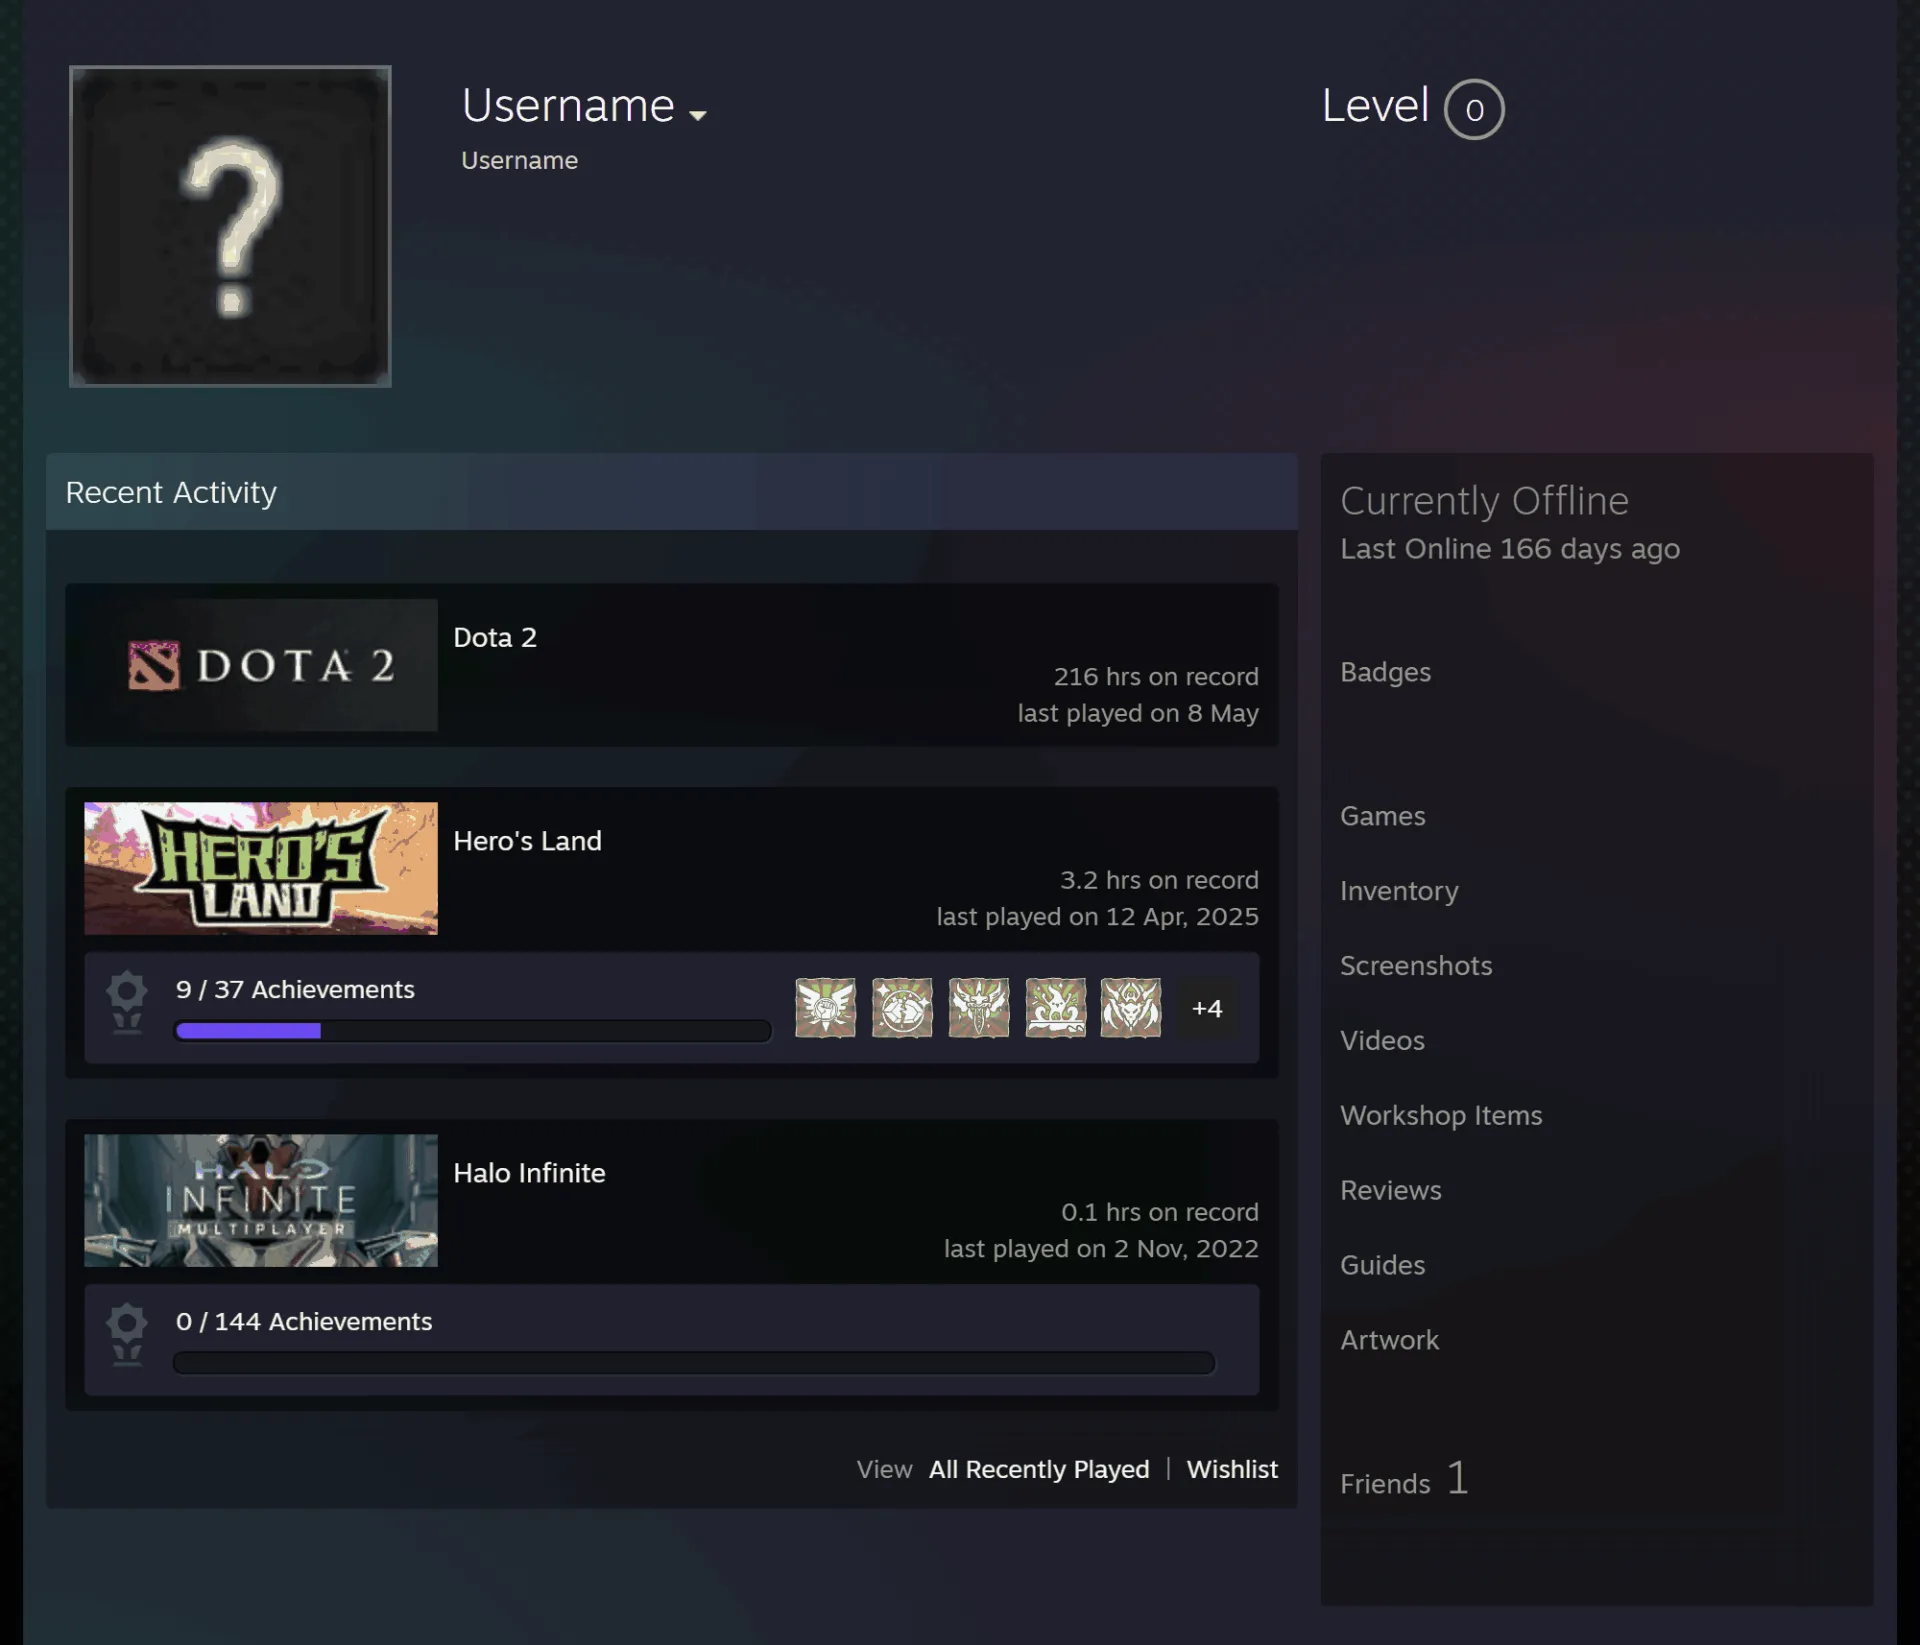Image resolution: width=1920 pixels, height=1645 pixels.
Task: Click '0.1 hrs on record' text
Action: click(1160, 1212)
